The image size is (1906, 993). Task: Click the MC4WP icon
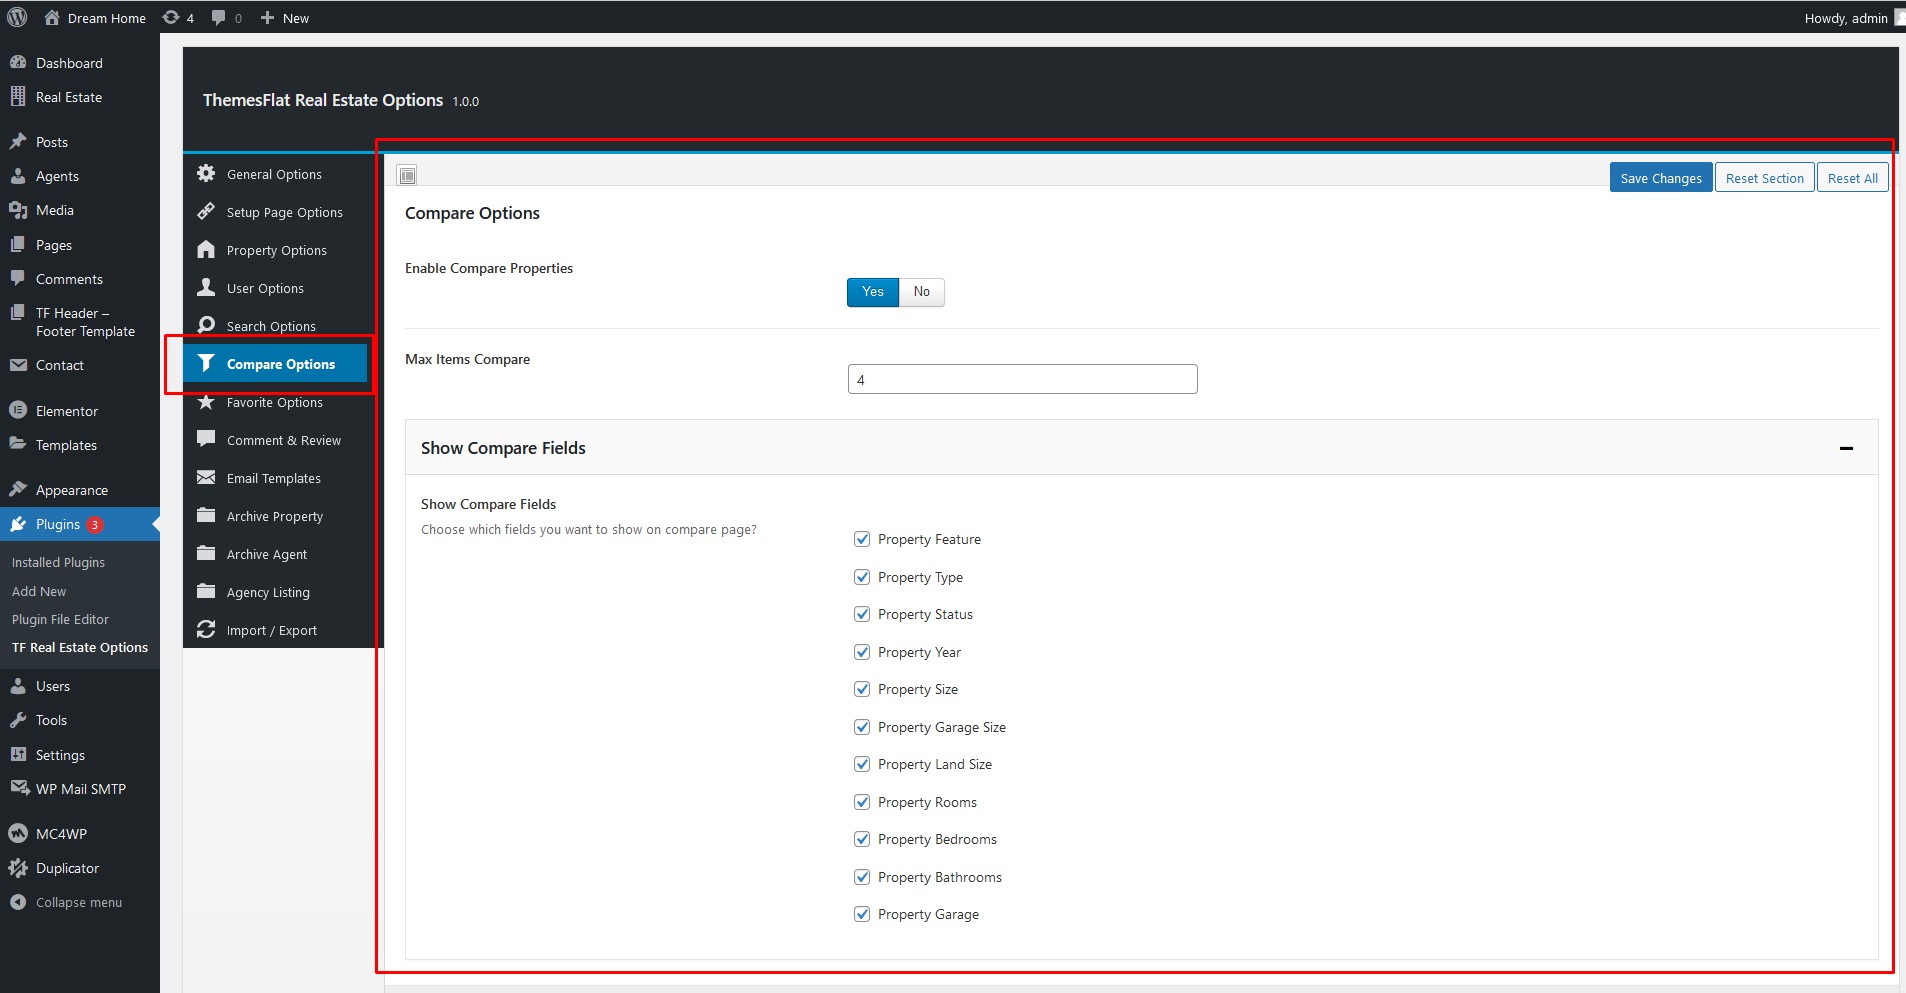[x=18, y=833]
